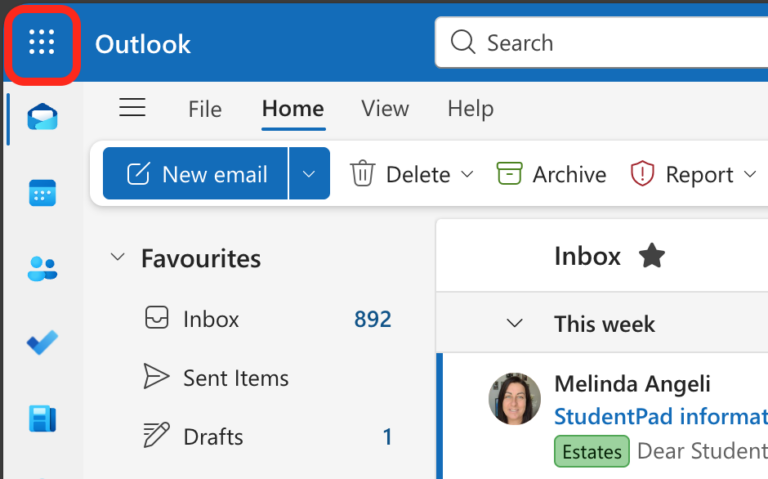Open the To Do checkmark app
This screenshot has height=479, width=768.
(42, 343)
